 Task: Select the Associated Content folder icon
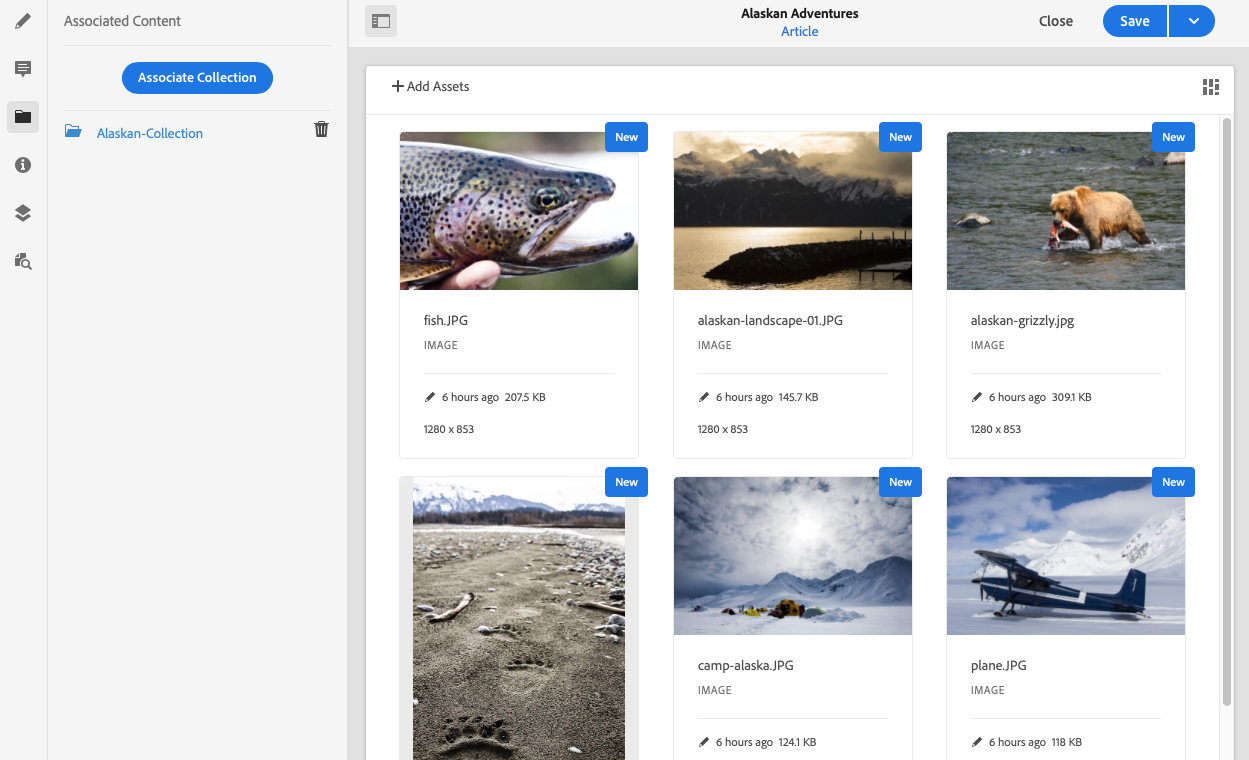[23, 117]
